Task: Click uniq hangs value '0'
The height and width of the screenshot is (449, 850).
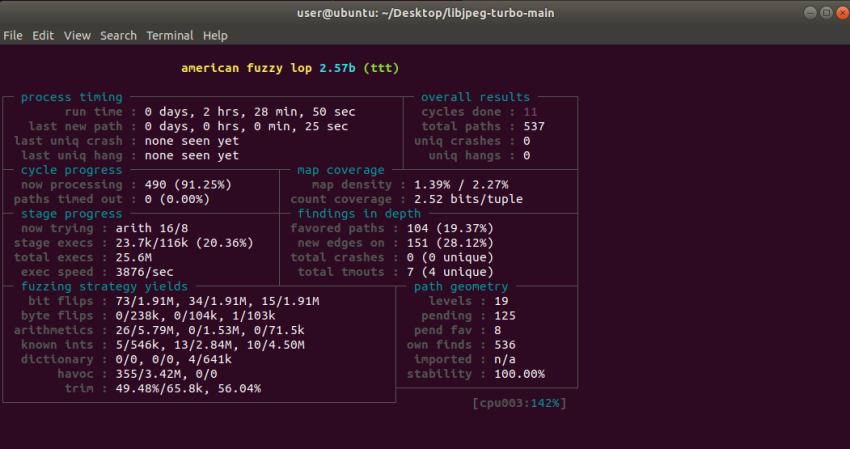Action: point(526,156)
